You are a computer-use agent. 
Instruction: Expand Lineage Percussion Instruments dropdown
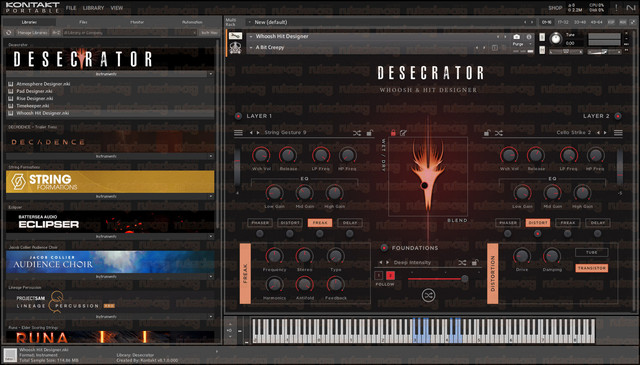tap(211, 316)
